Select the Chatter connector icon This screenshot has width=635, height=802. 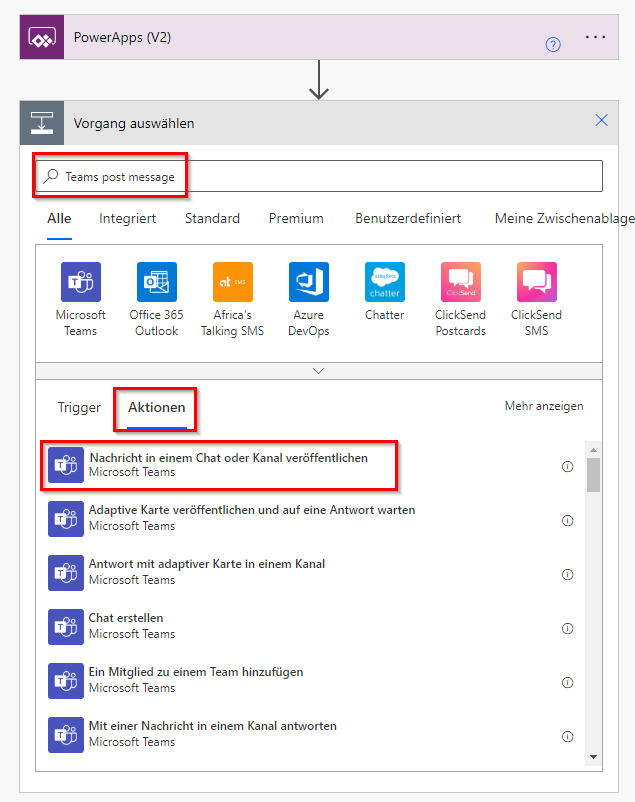pos(385,282)
